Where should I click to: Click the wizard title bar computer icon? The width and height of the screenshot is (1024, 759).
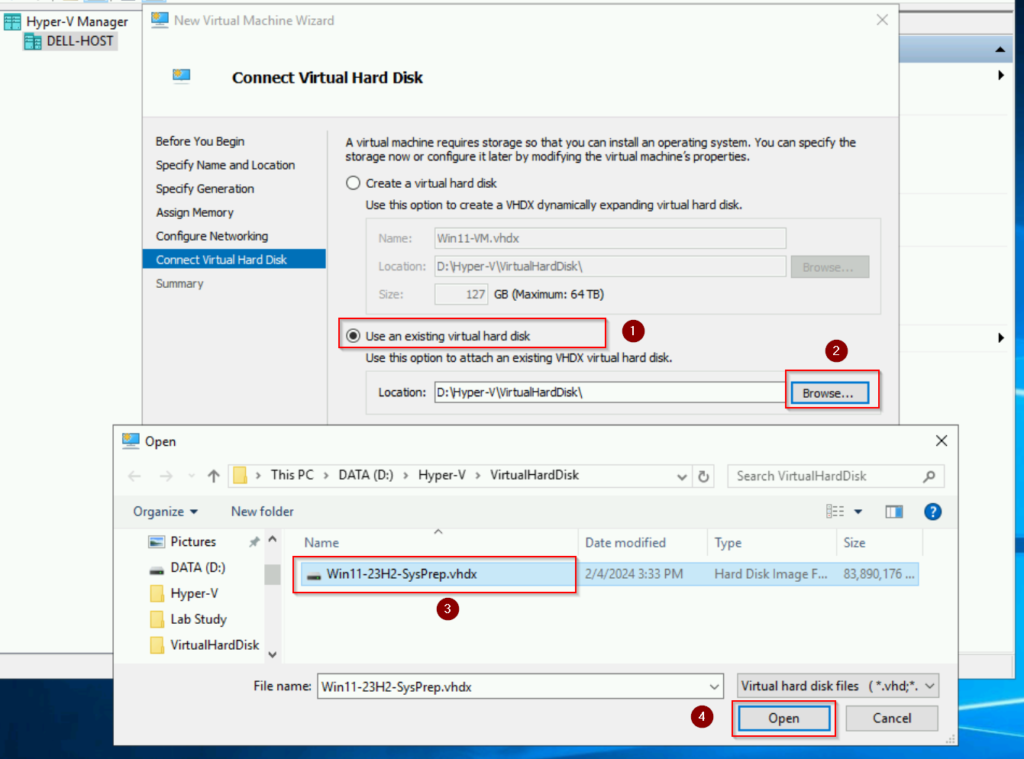pyautogui.click(x=159, y=20)
